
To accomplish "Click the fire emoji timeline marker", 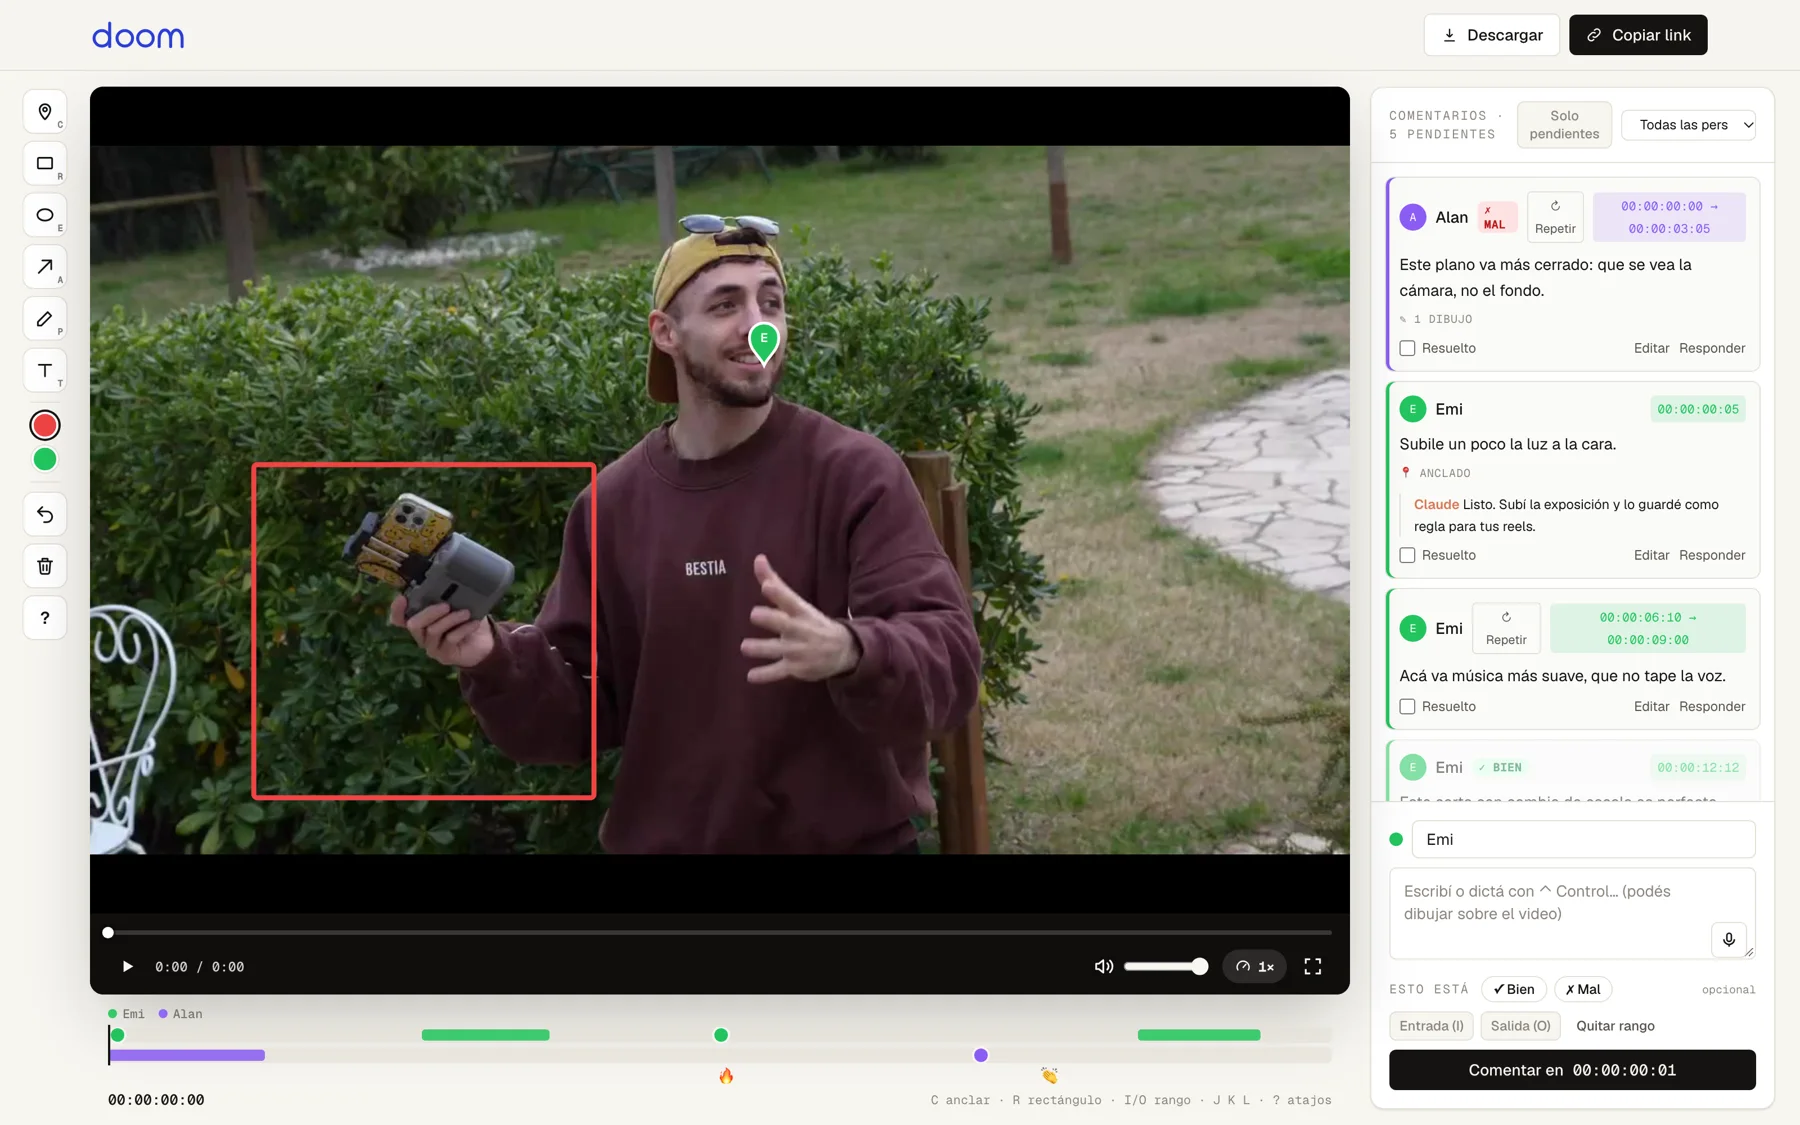I will click(726, 1076).
